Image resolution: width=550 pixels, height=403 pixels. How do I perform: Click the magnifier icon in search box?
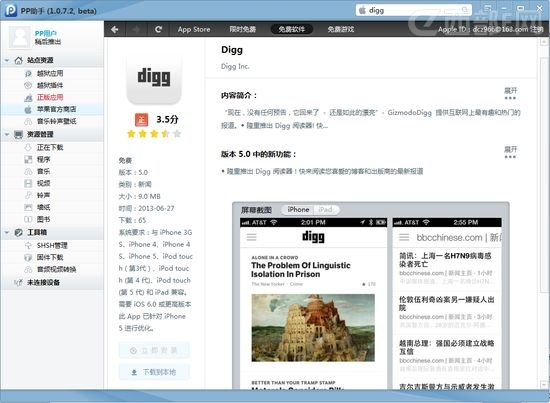click(x=465, y=10)
